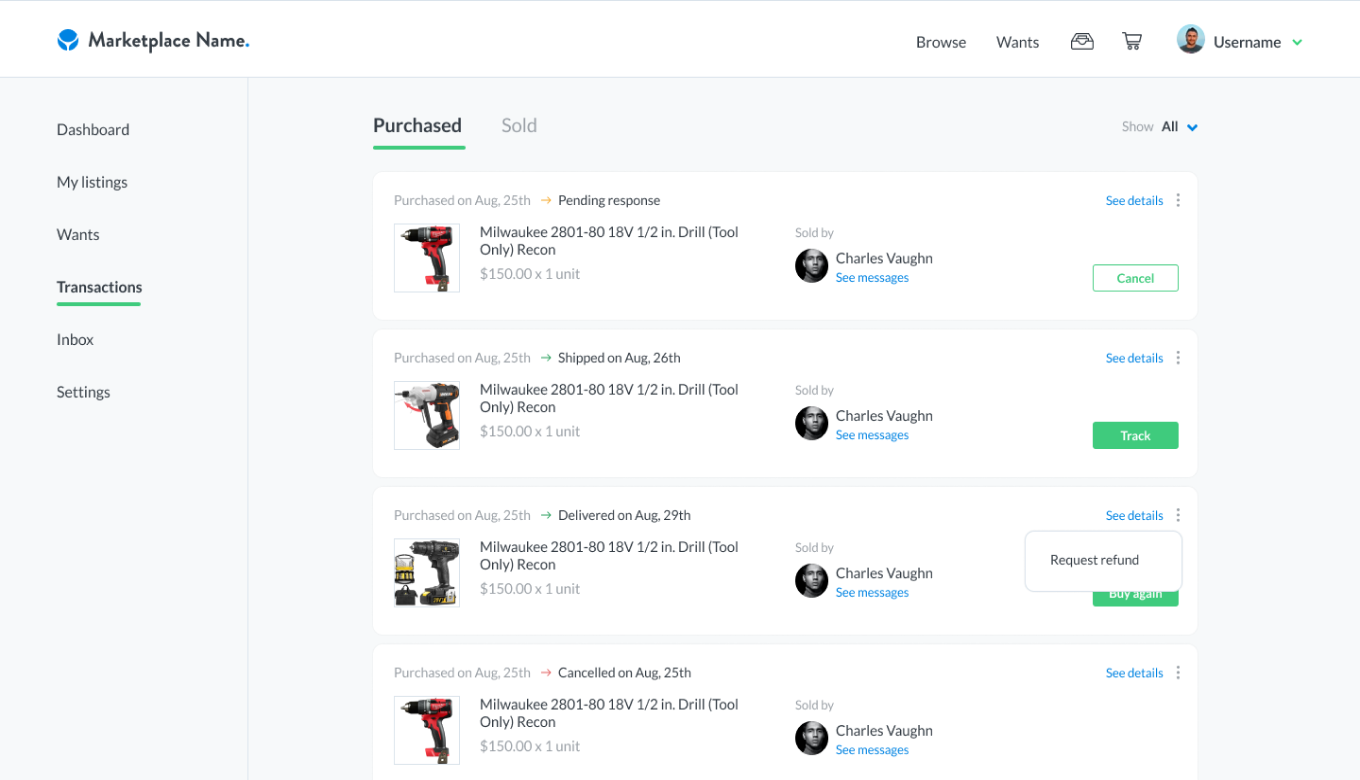Open My listings in the sidebar
1360x780 pixels.
pos(92,182)
